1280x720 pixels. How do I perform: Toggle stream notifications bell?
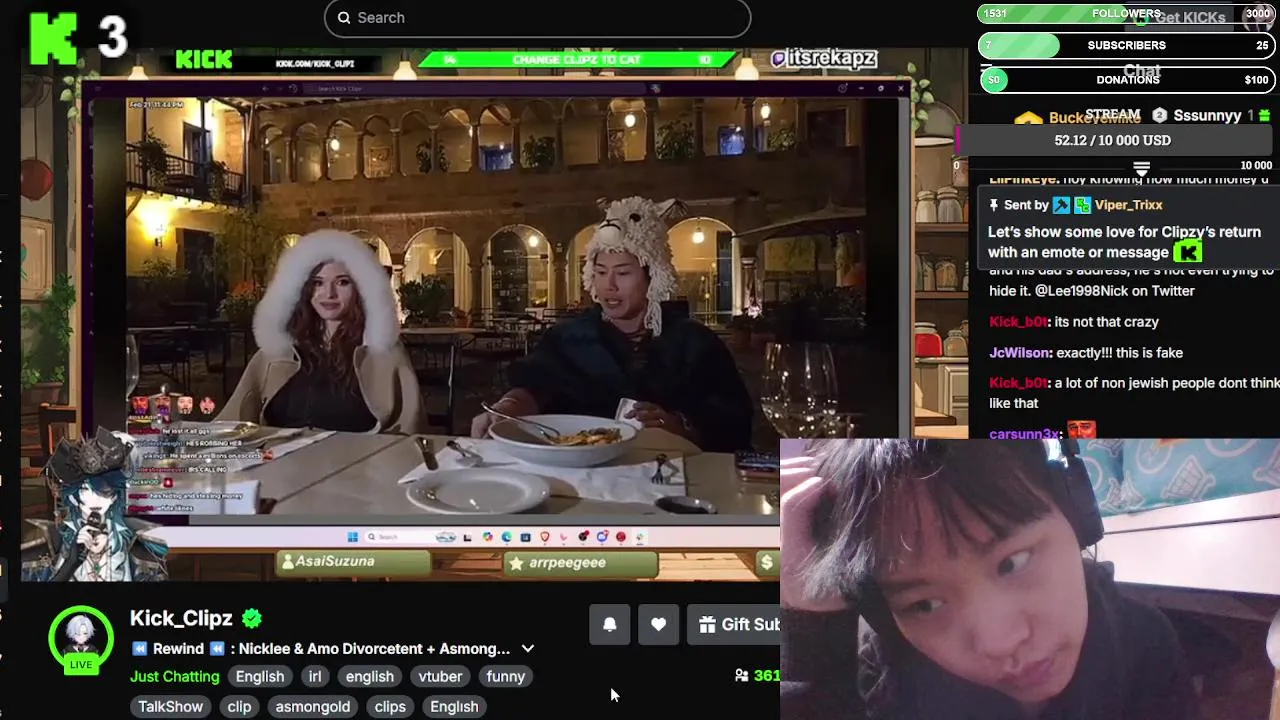pyautogui.click(x=610, y=625)
